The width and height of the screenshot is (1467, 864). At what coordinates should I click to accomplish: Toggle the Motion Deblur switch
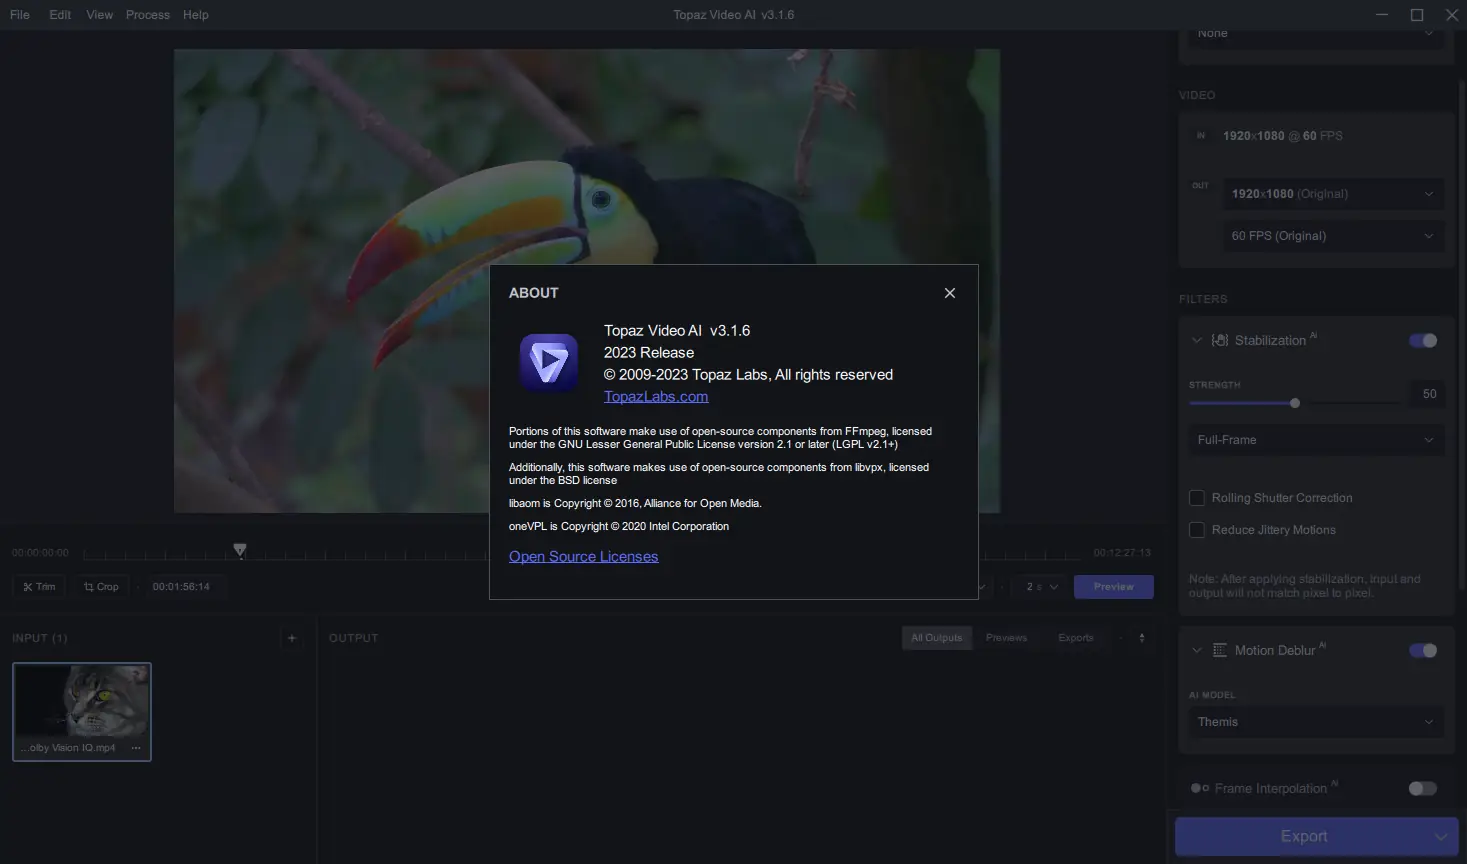1423,651
